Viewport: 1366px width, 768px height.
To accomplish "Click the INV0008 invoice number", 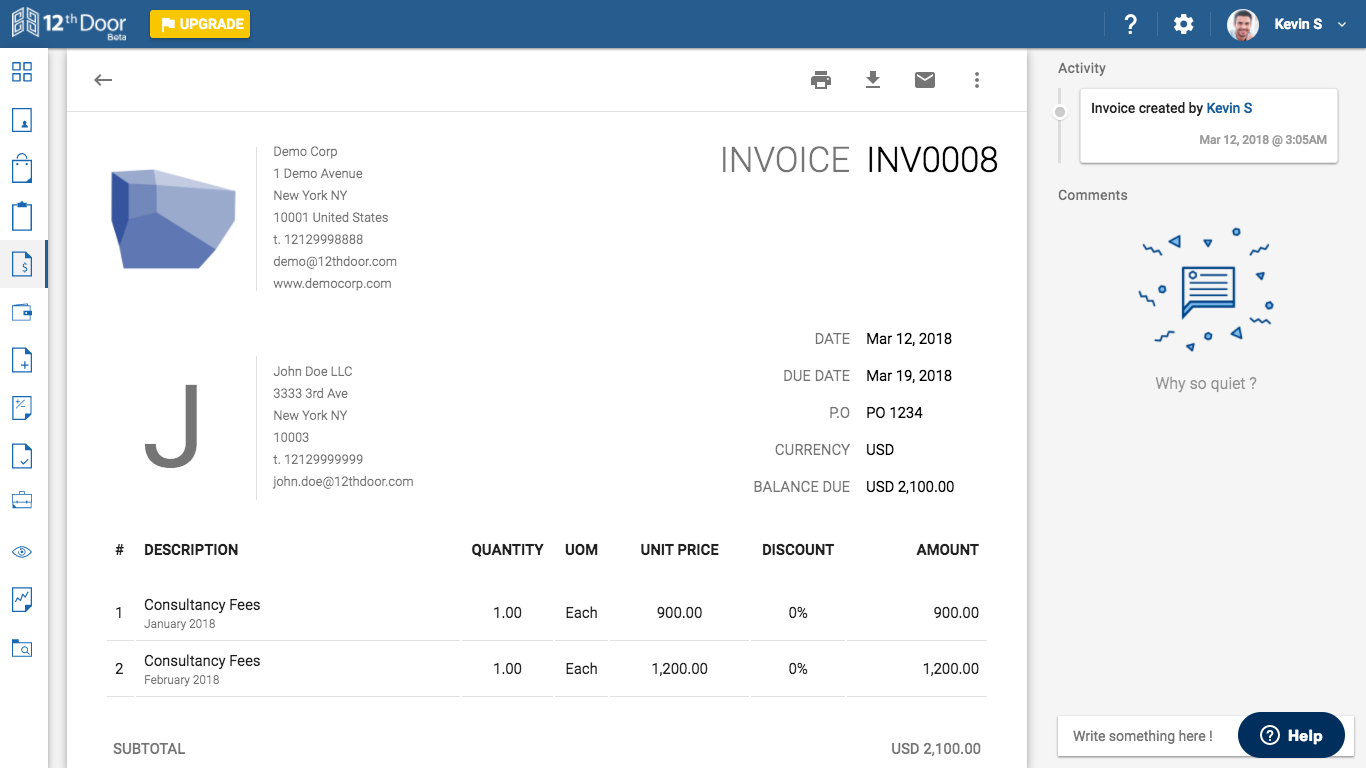I will point(932,160).
